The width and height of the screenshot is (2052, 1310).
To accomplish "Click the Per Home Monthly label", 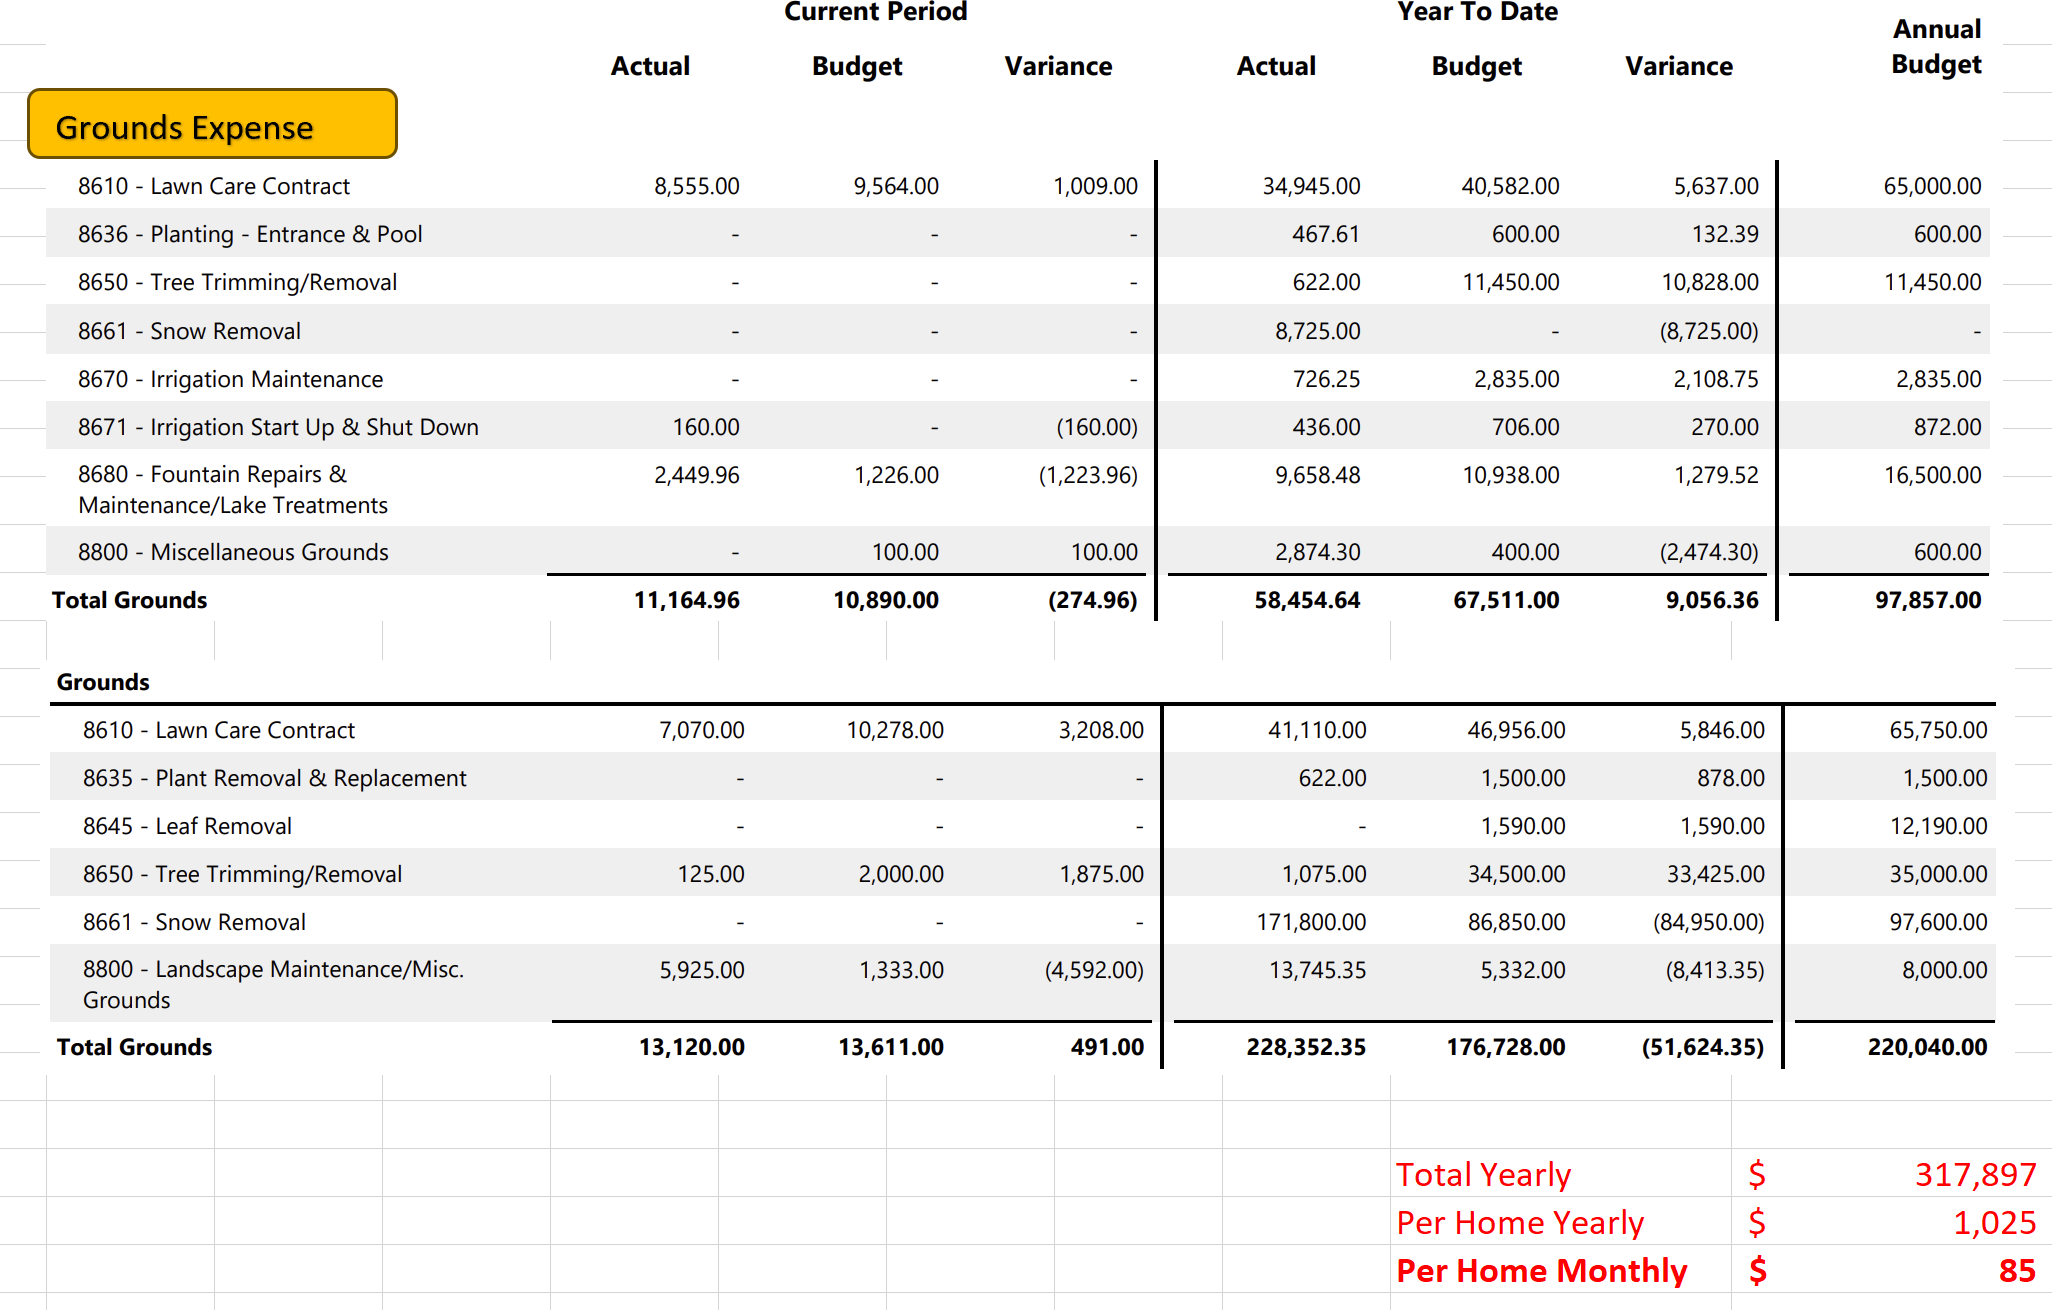I will tap(1541, 1270).
